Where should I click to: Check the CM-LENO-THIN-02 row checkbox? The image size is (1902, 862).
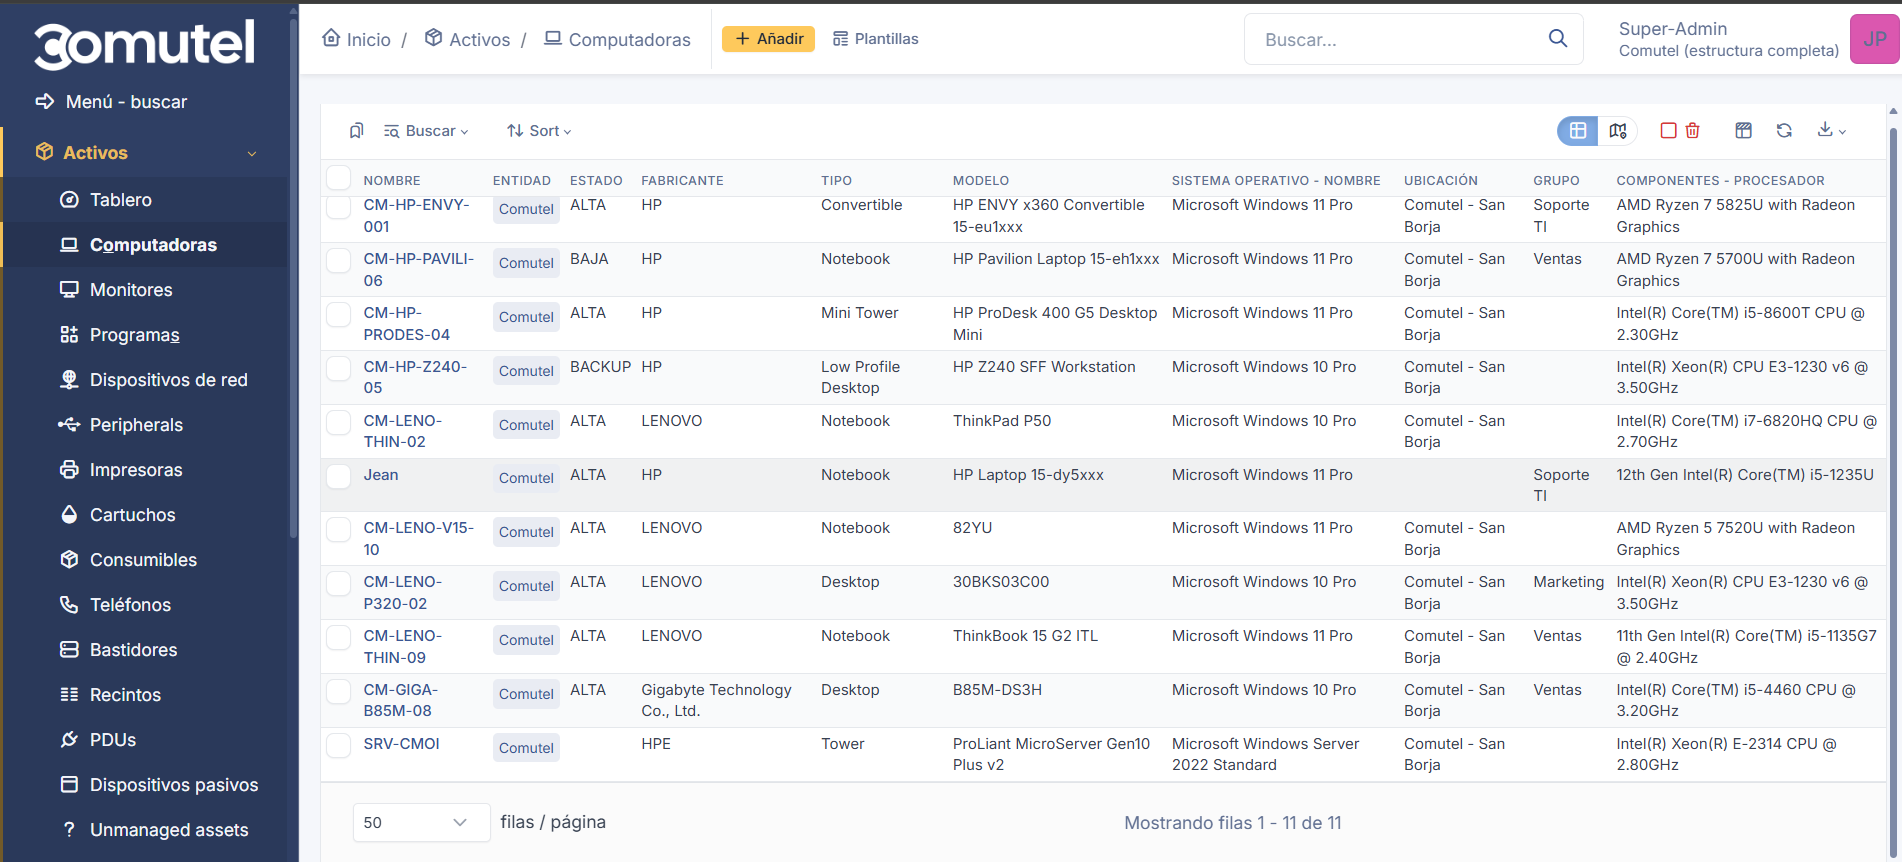pyautogui.click(x=339, y=423)
